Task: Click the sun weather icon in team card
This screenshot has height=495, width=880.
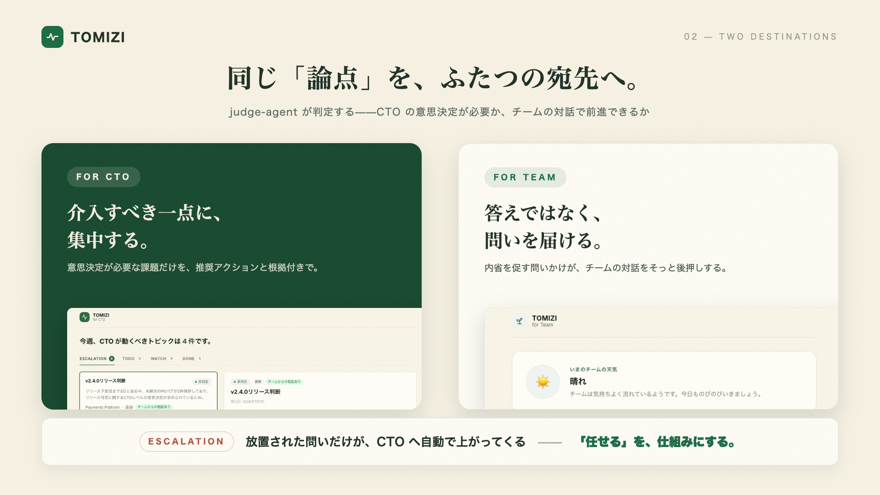Action: (x=542, y=382)
